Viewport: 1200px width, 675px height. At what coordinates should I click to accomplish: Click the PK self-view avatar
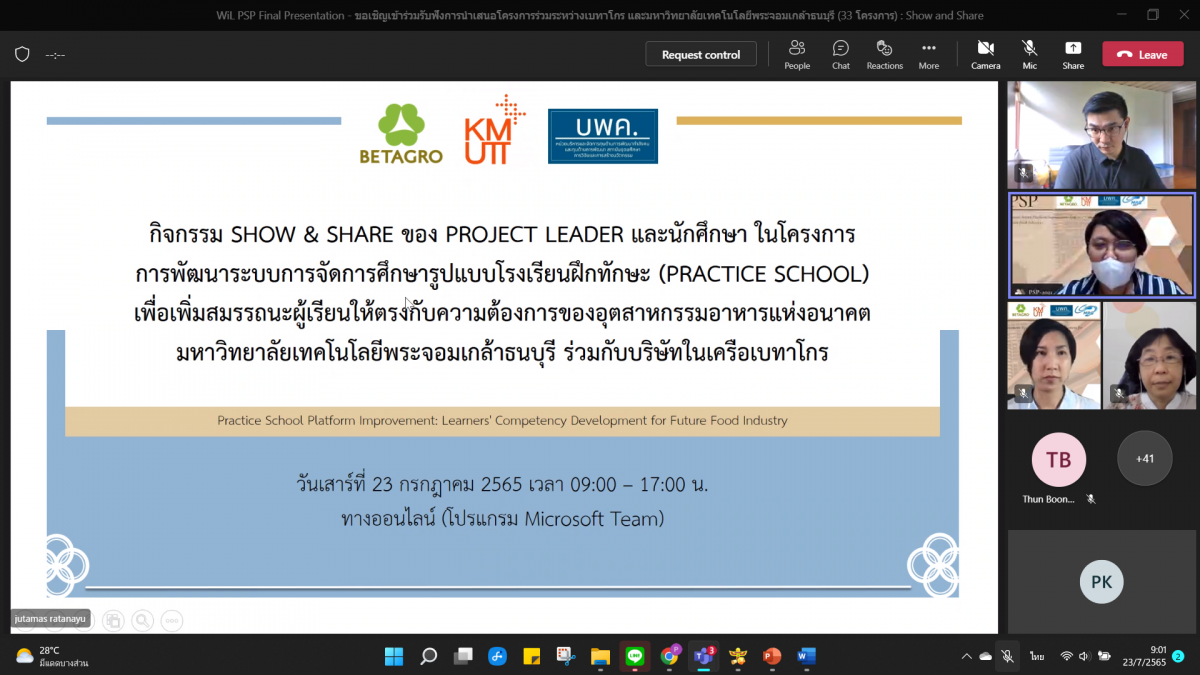pos(1101,582)
